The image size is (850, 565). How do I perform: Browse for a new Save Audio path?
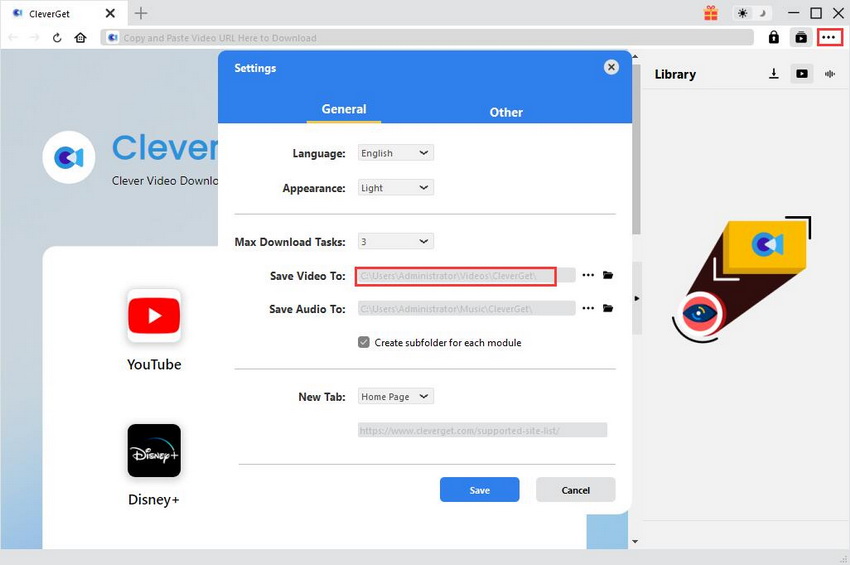(x=588, y=309)
